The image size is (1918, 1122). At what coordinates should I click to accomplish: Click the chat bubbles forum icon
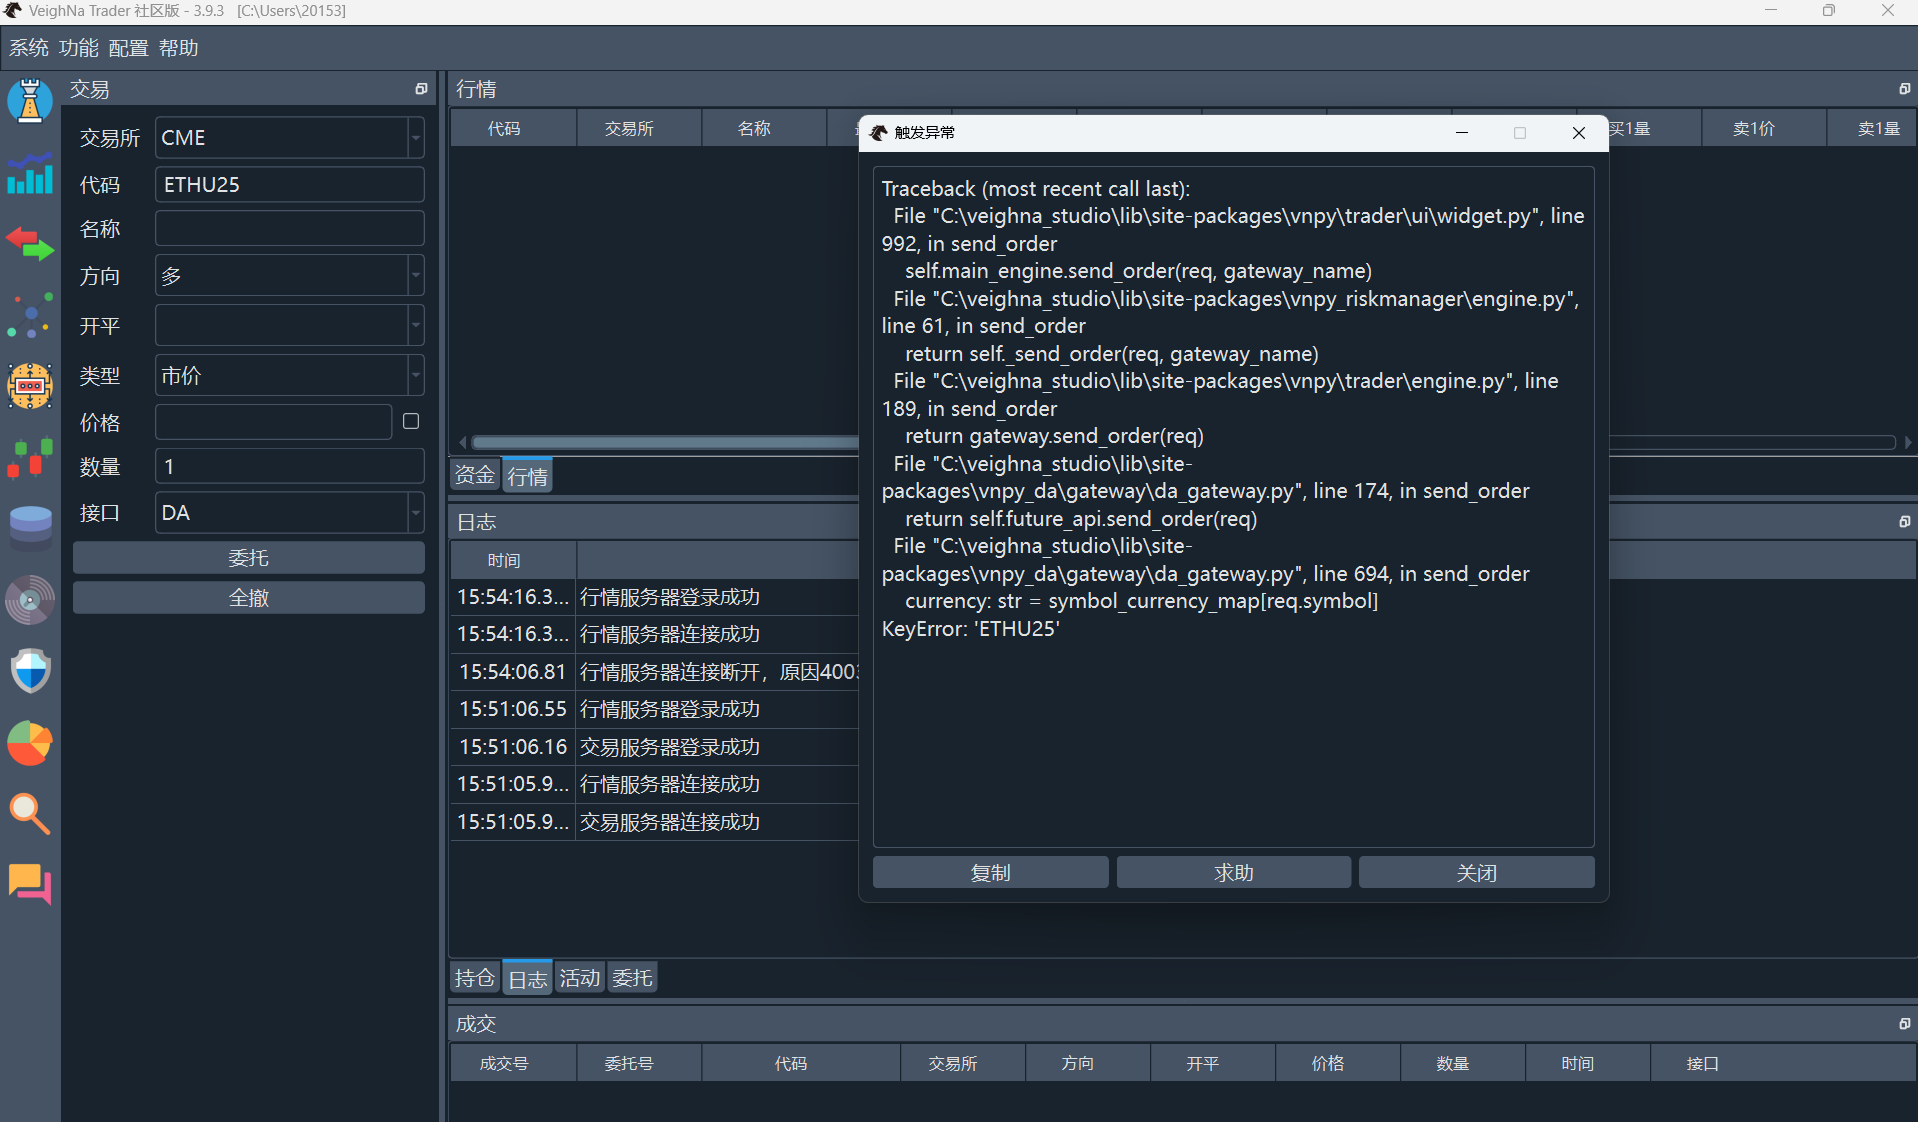click(x=30, y=884)
